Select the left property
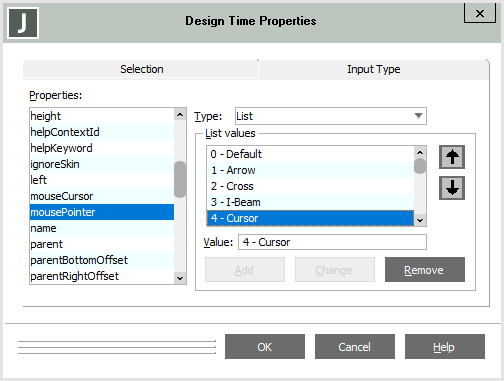The image size is (504, 381). pos(102,180)
